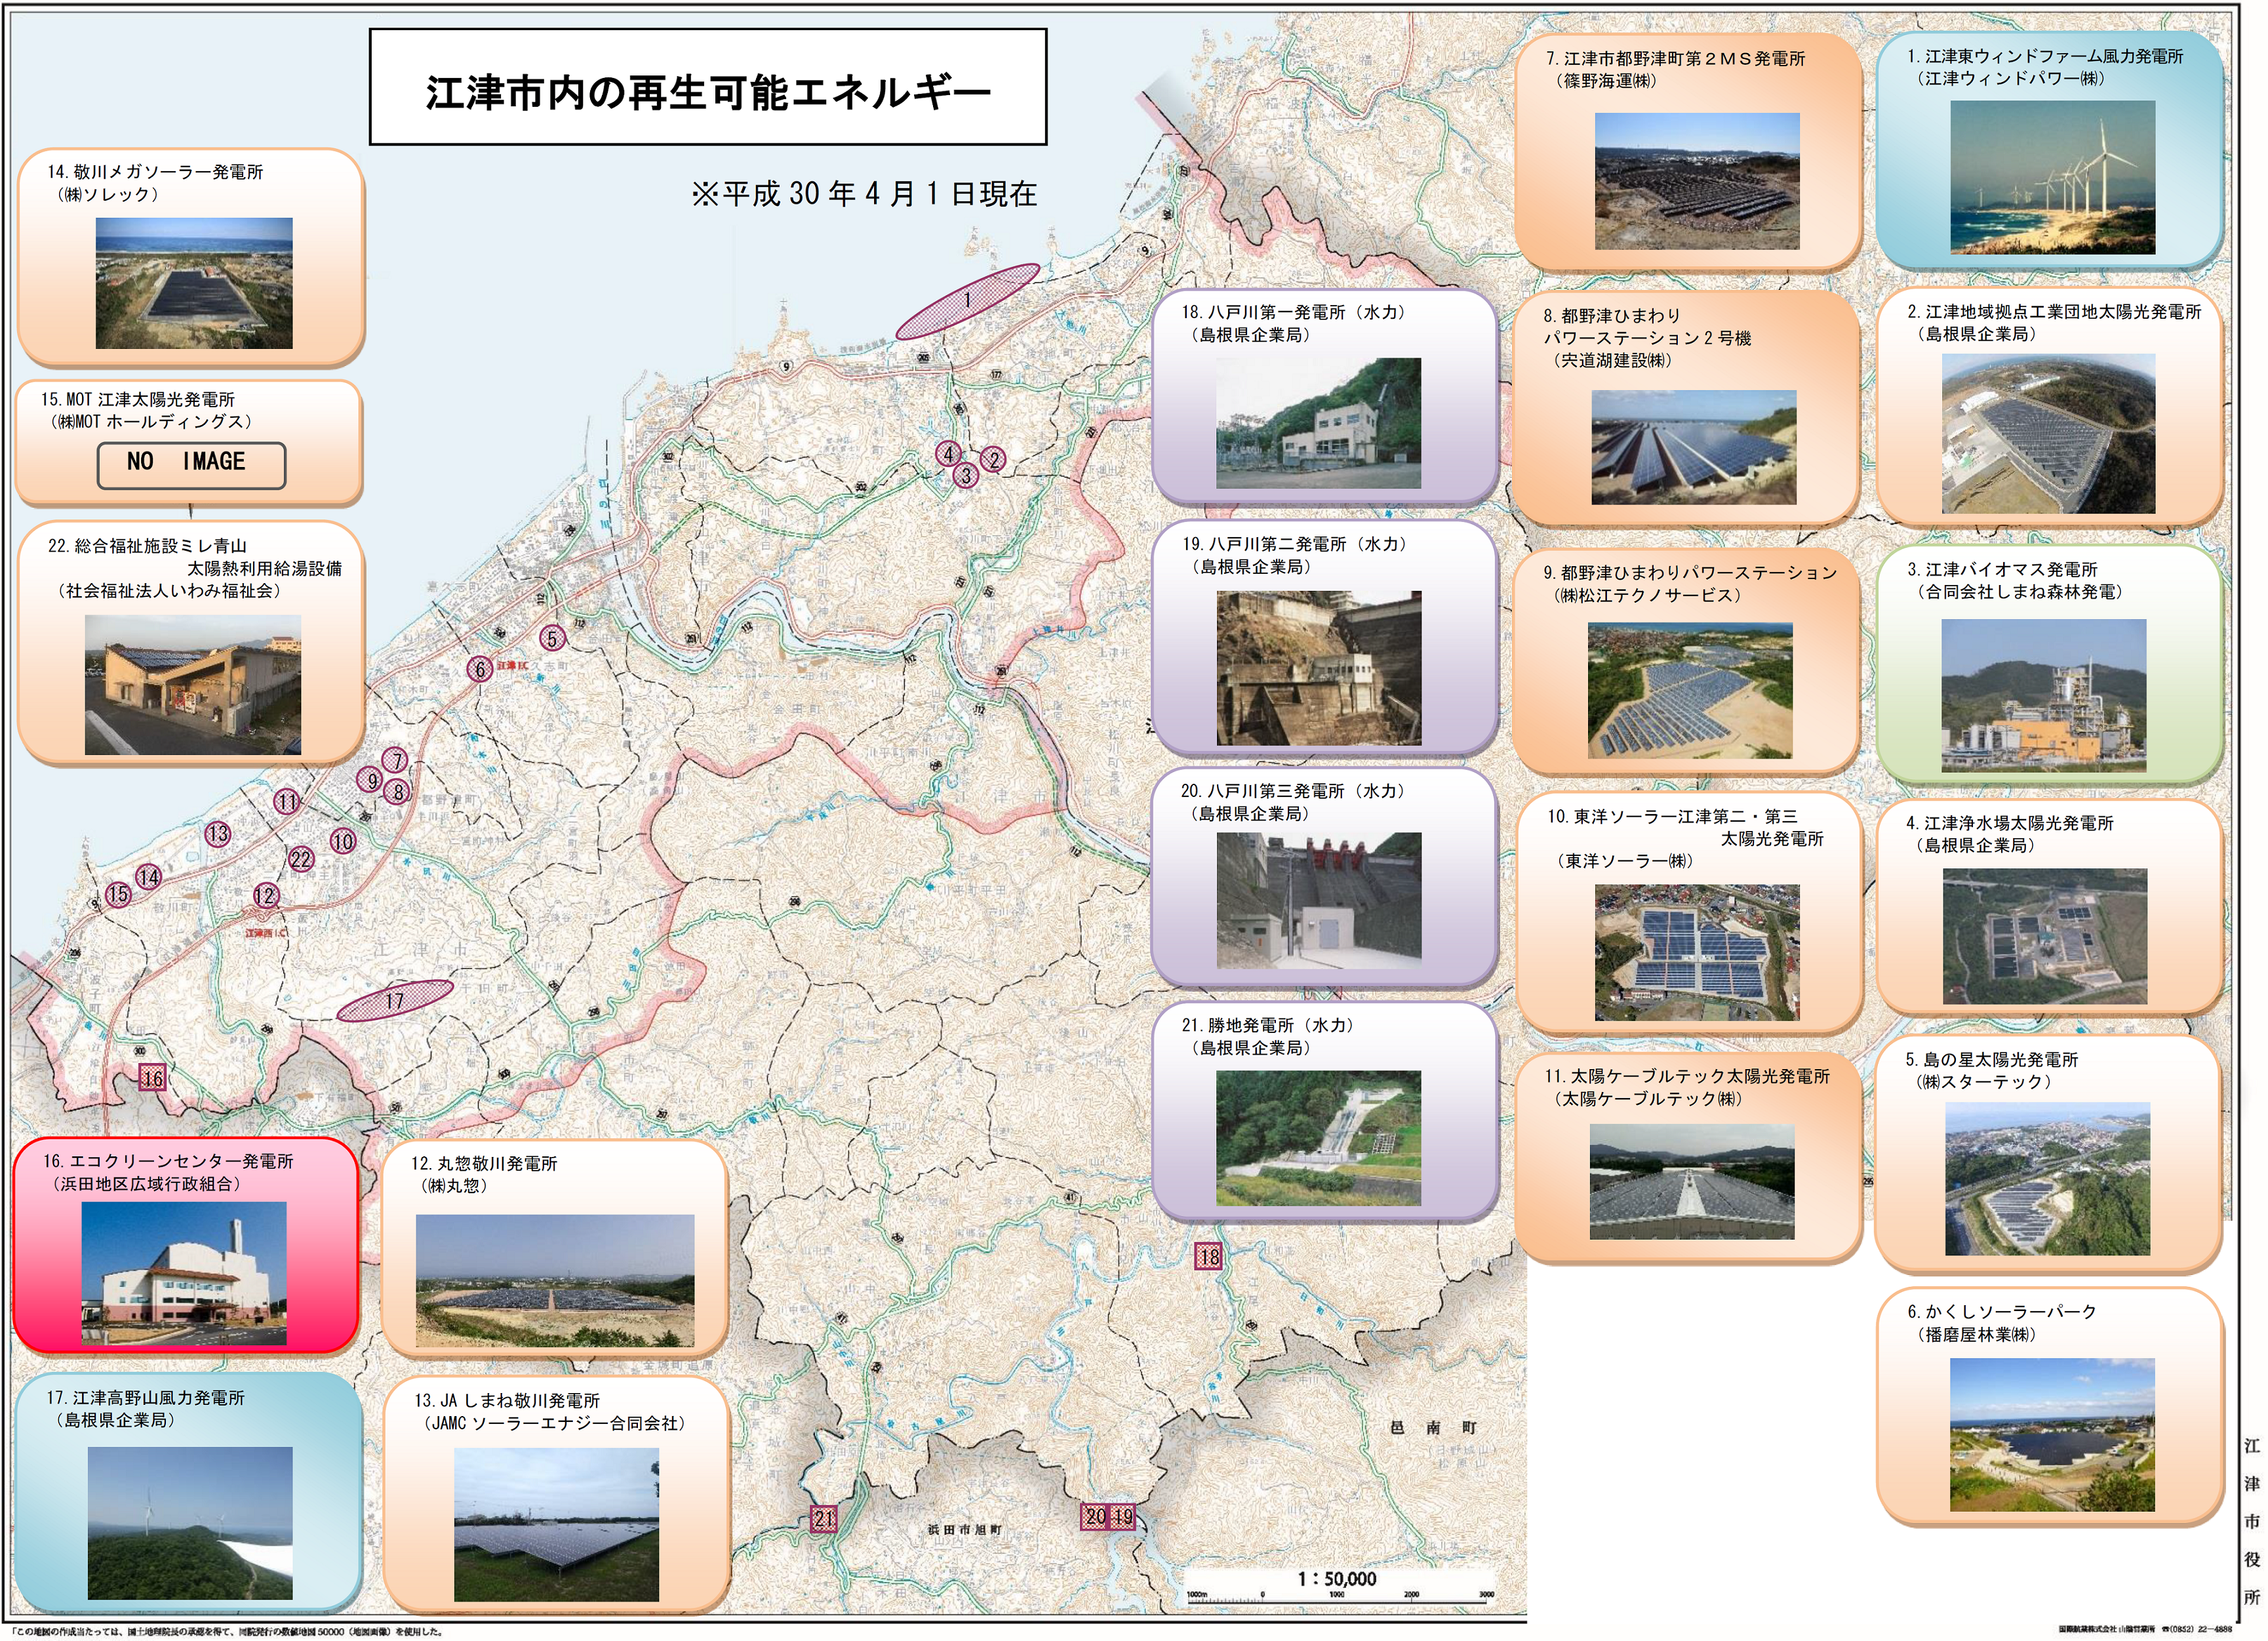Click map marker circle 12
Viewport: 2268px width, 1641px height.
coord(265,895)
